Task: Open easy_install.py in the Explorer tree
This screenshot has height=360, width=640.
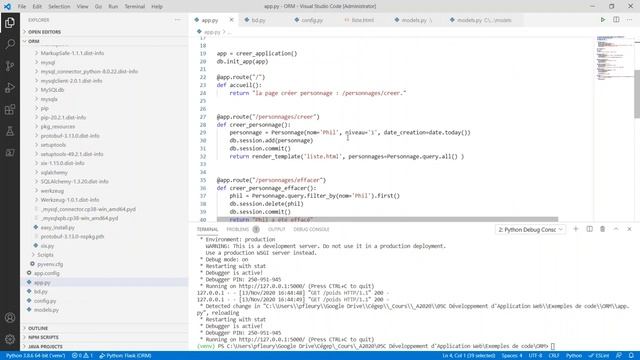Action: (x=58, y=227)
